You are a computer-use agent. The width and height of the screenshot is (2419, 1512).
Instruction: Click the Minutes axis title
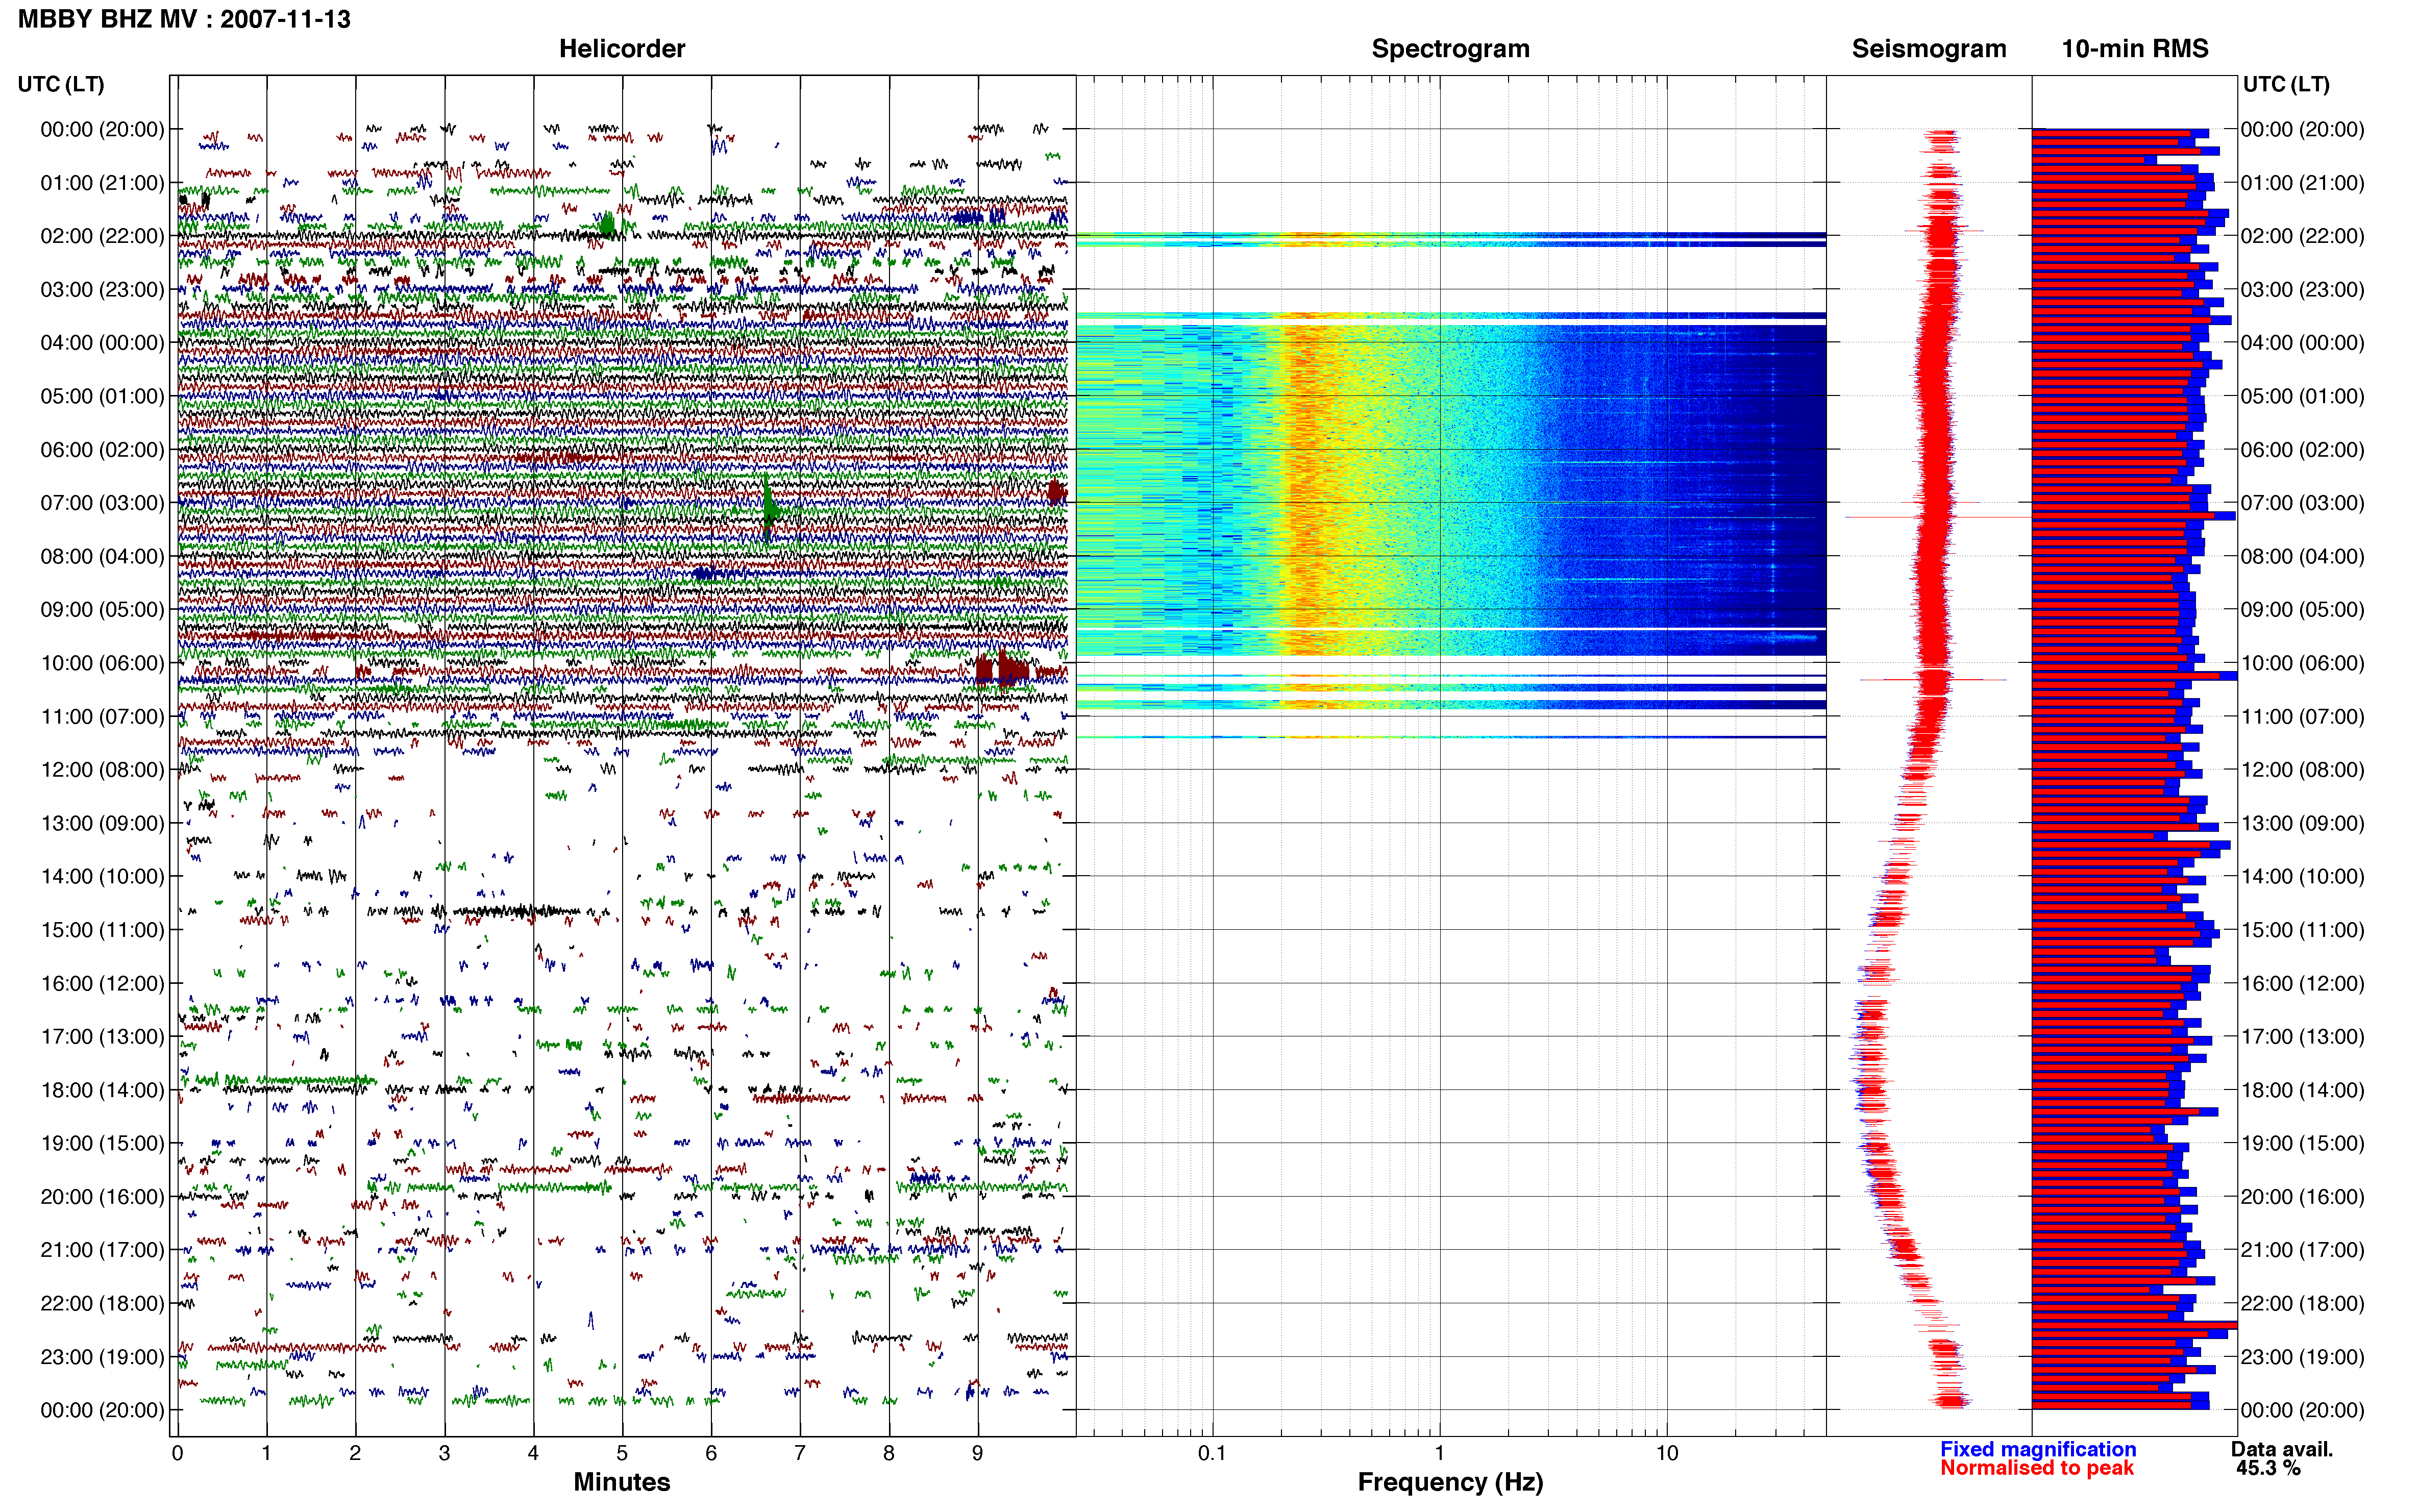(621, 1482)
